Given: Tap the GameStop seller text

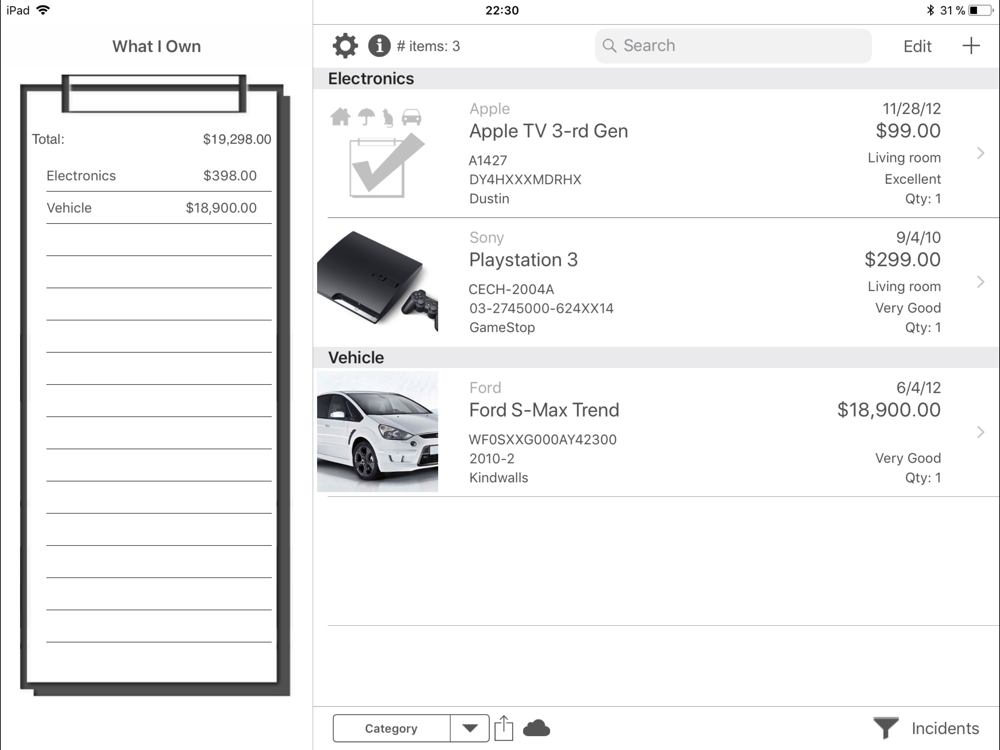Looking at the screenshot, I should coord(502,327).
